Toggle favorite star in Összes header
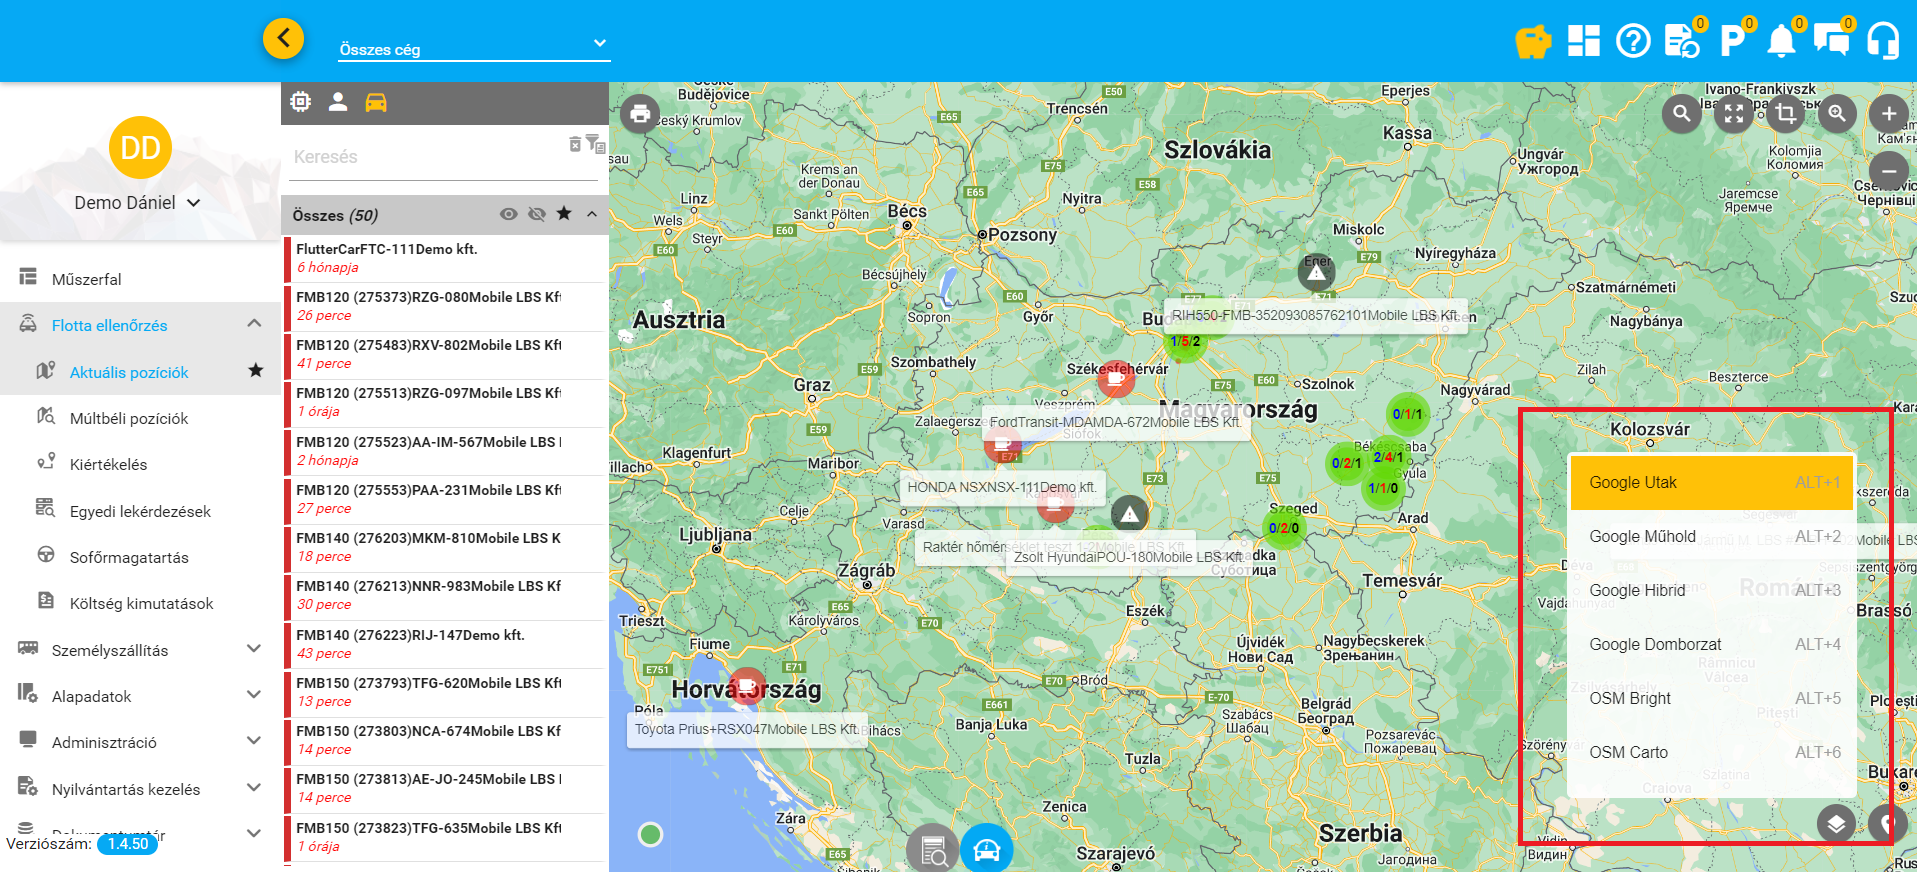Viewport: 1917px width, 872px height. coord(564,214)
